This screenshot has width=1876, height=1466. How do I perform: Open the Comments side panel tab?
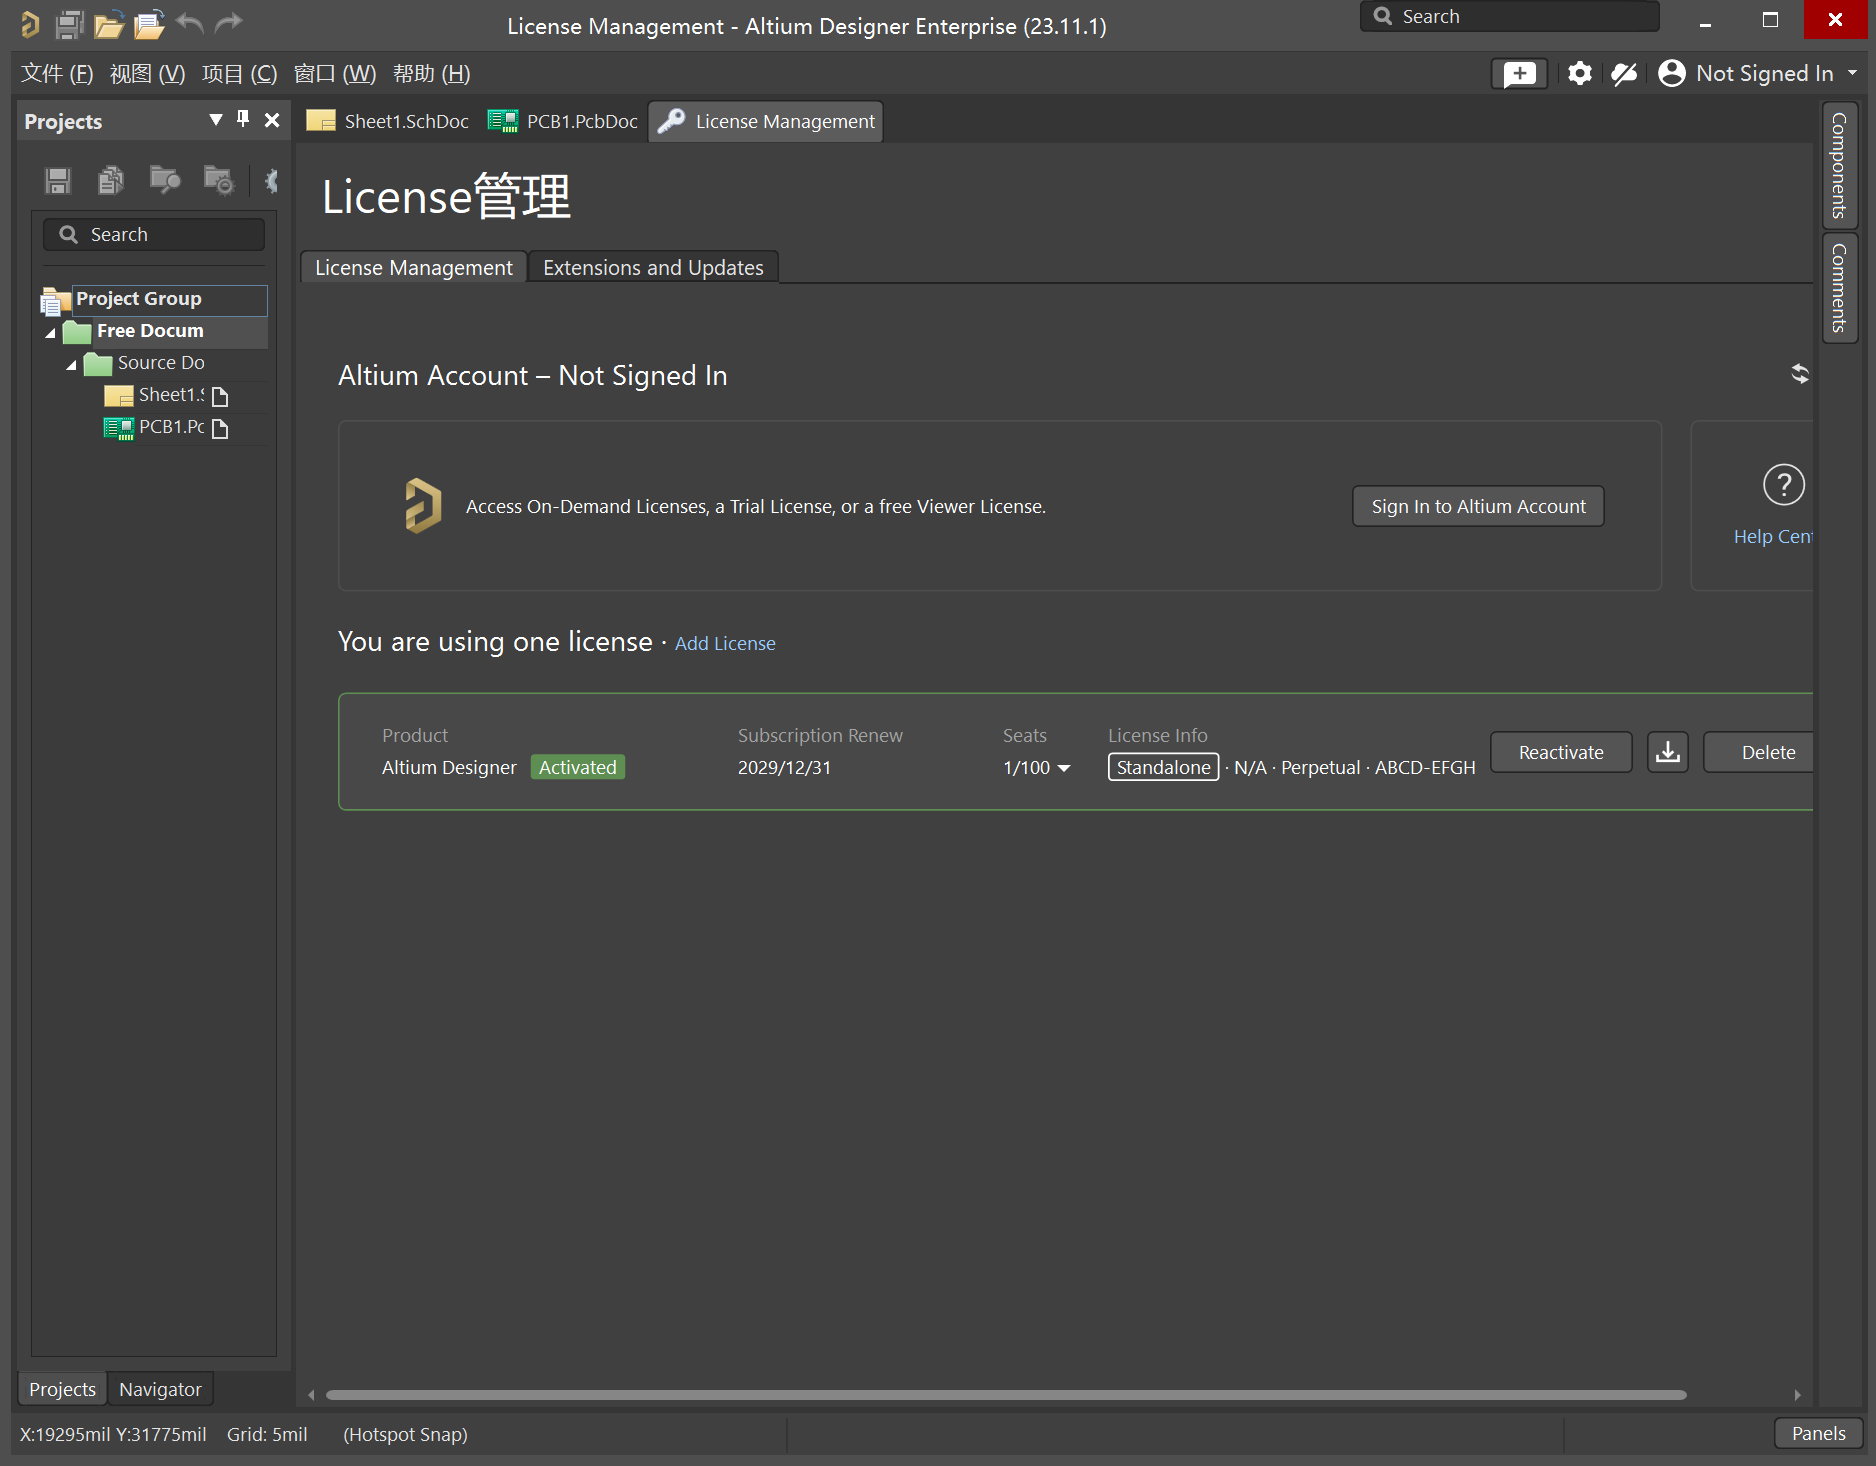pyautogui.click(x=1840, y=288)
